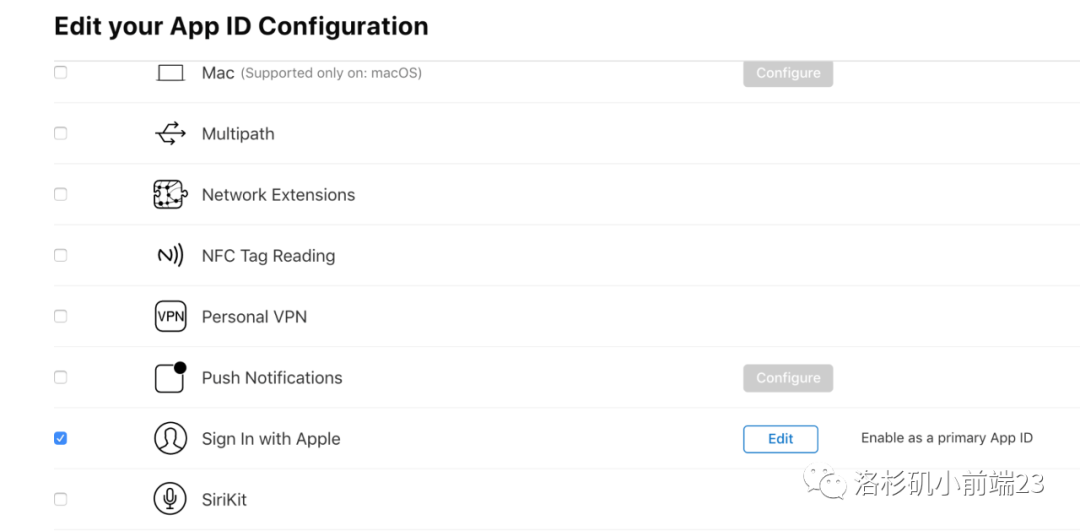
Task: Click the Multipath arrows icon
Action: [171, 134]
